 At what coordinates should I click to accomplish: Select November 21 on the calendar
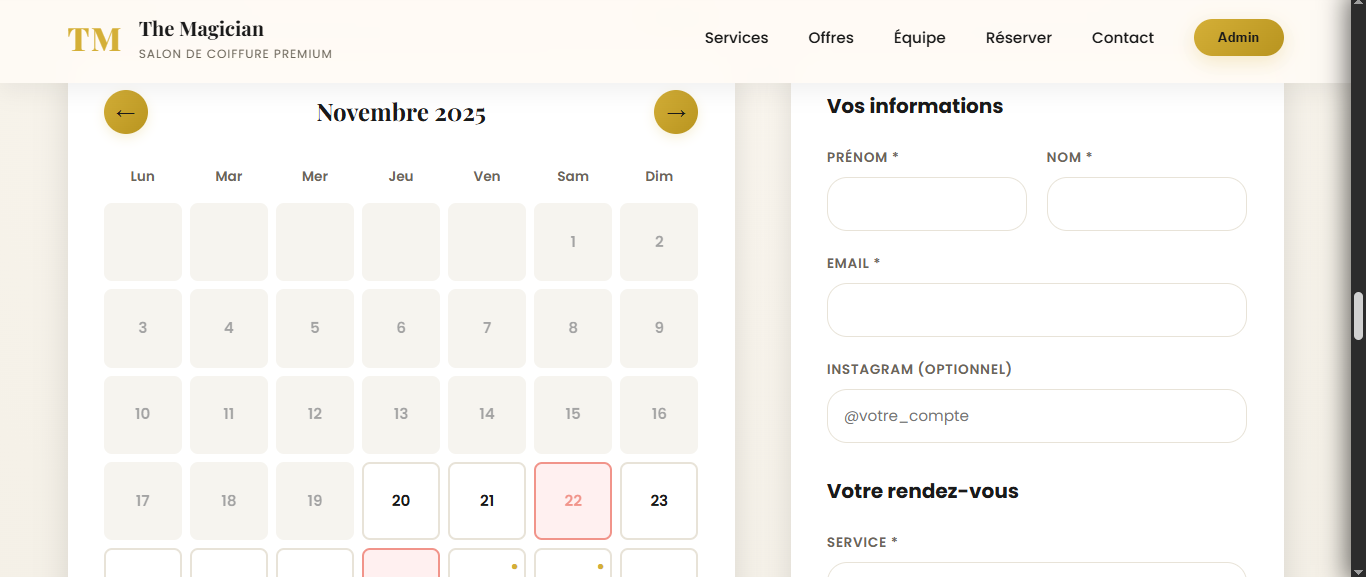486,501
